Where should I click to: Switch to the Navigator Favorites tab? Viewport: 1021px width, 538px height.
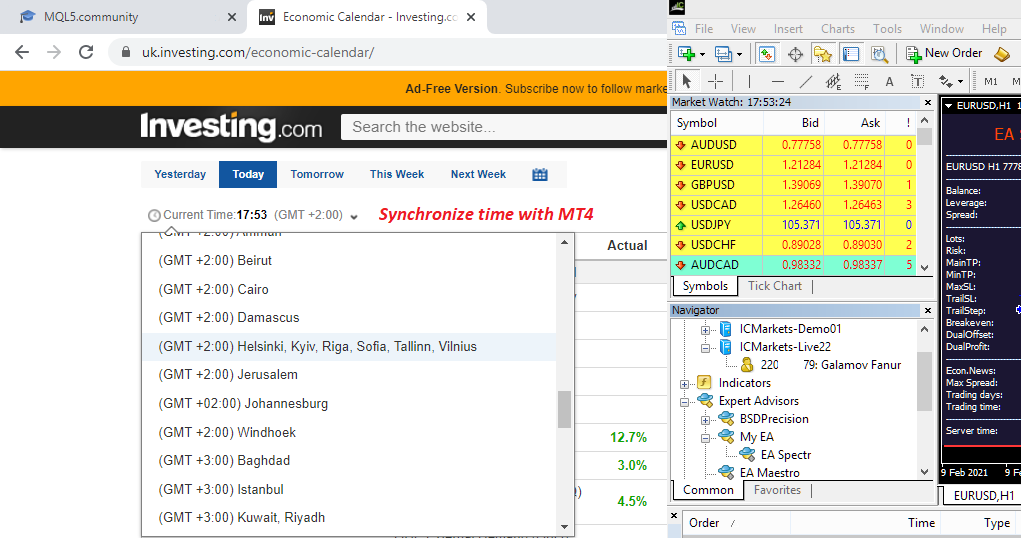[x=777, y=490]
